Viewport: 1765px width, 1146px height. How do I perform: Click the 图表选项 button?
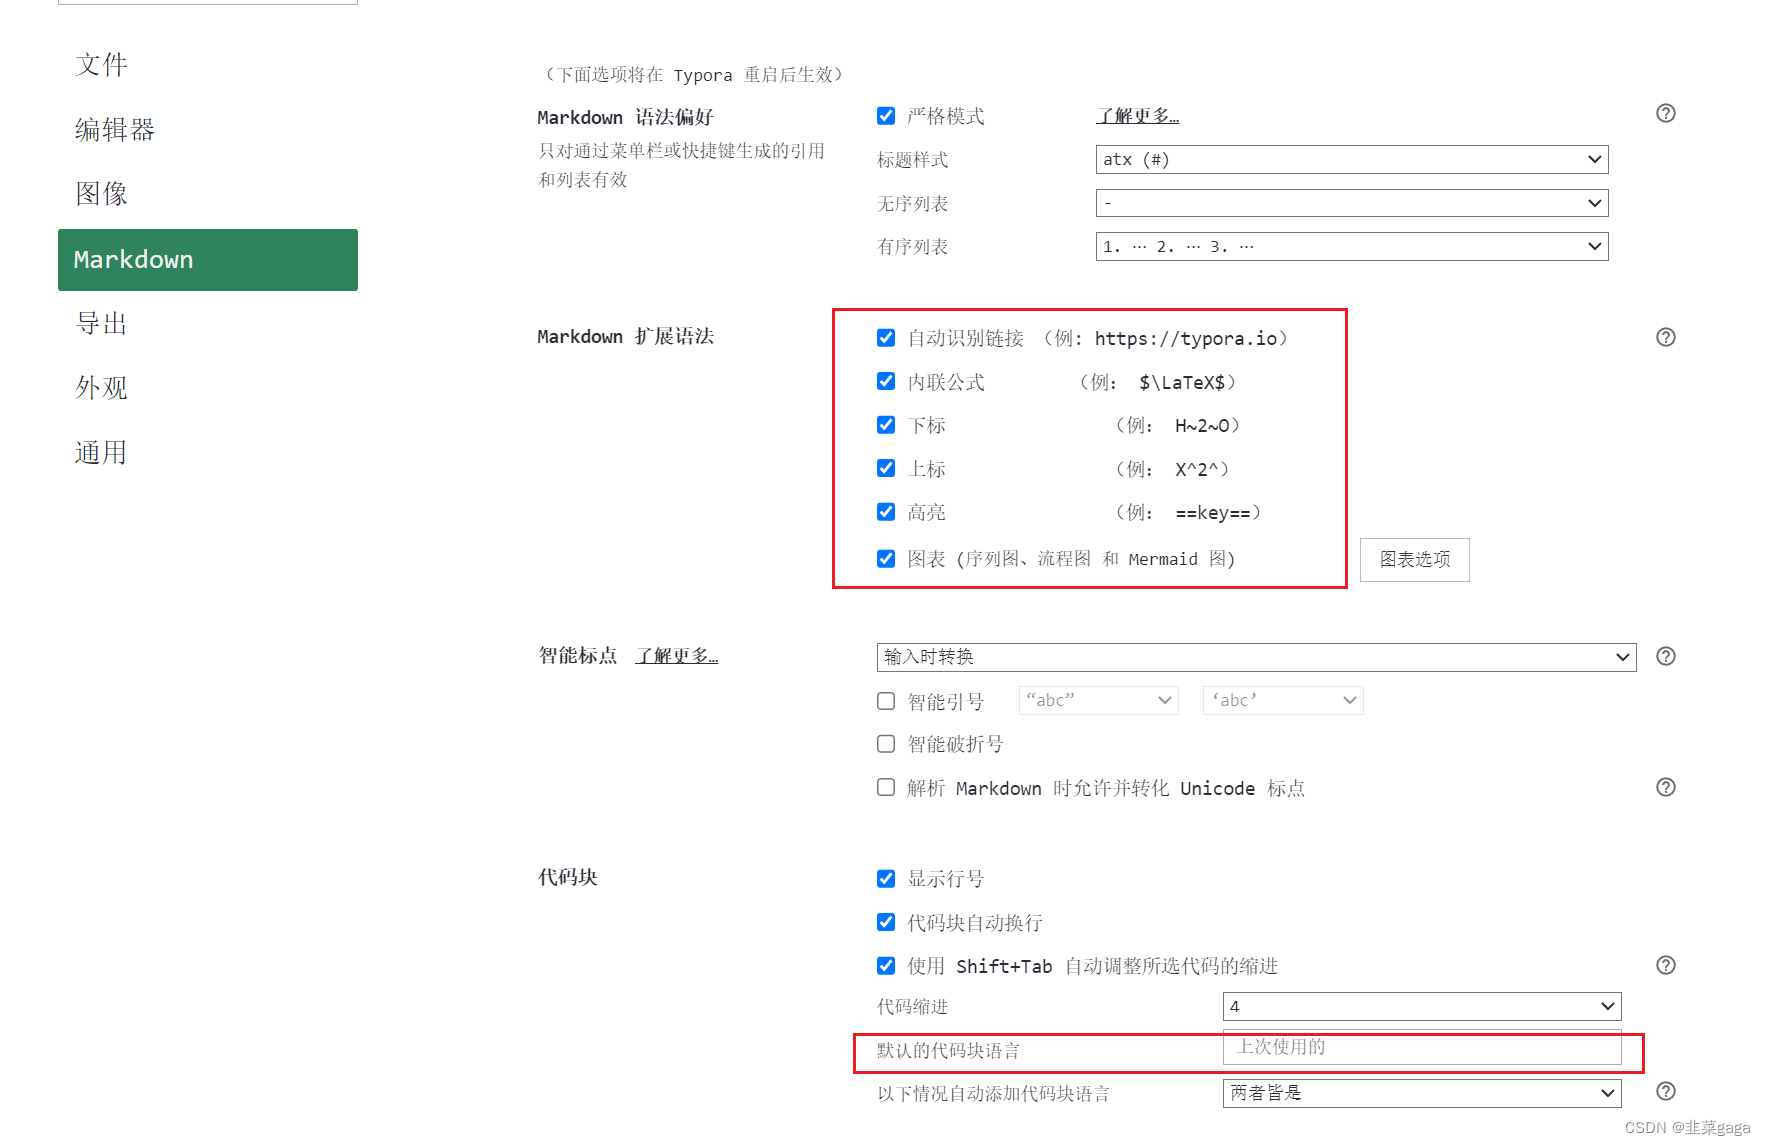click(1415, 560)
